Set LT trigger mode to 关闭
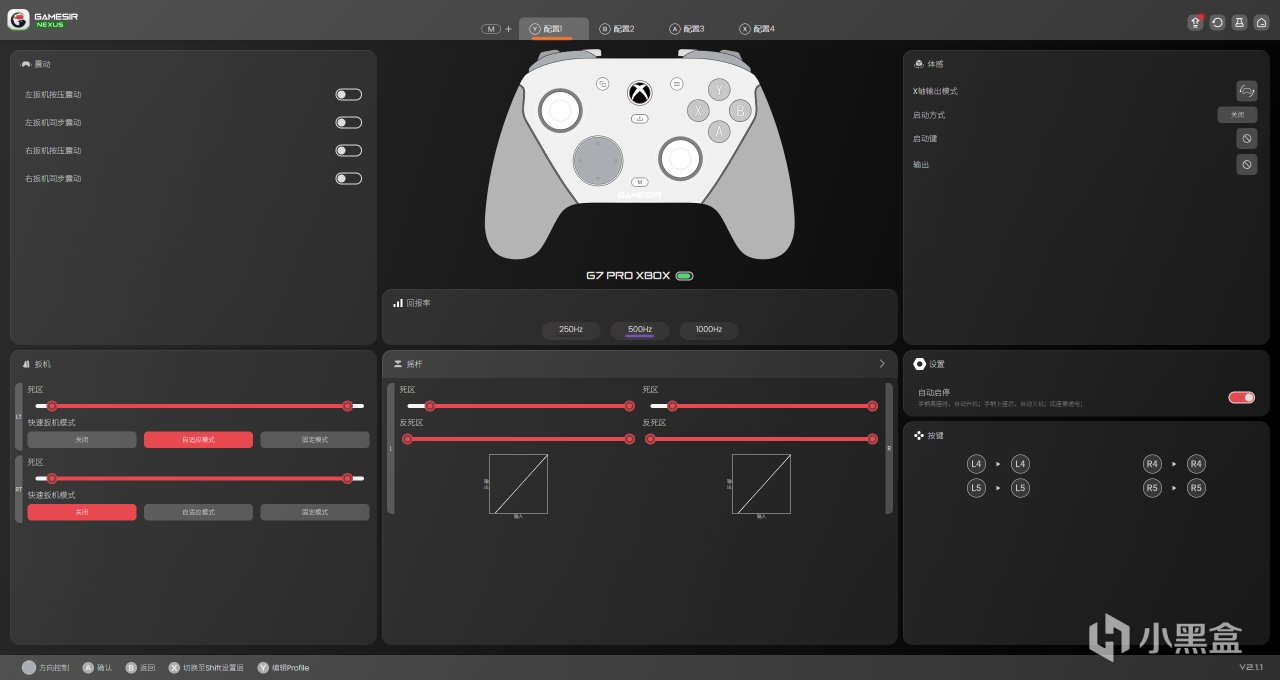The height and width of the screenshot is (680, 1280). (x=82, y=440)
